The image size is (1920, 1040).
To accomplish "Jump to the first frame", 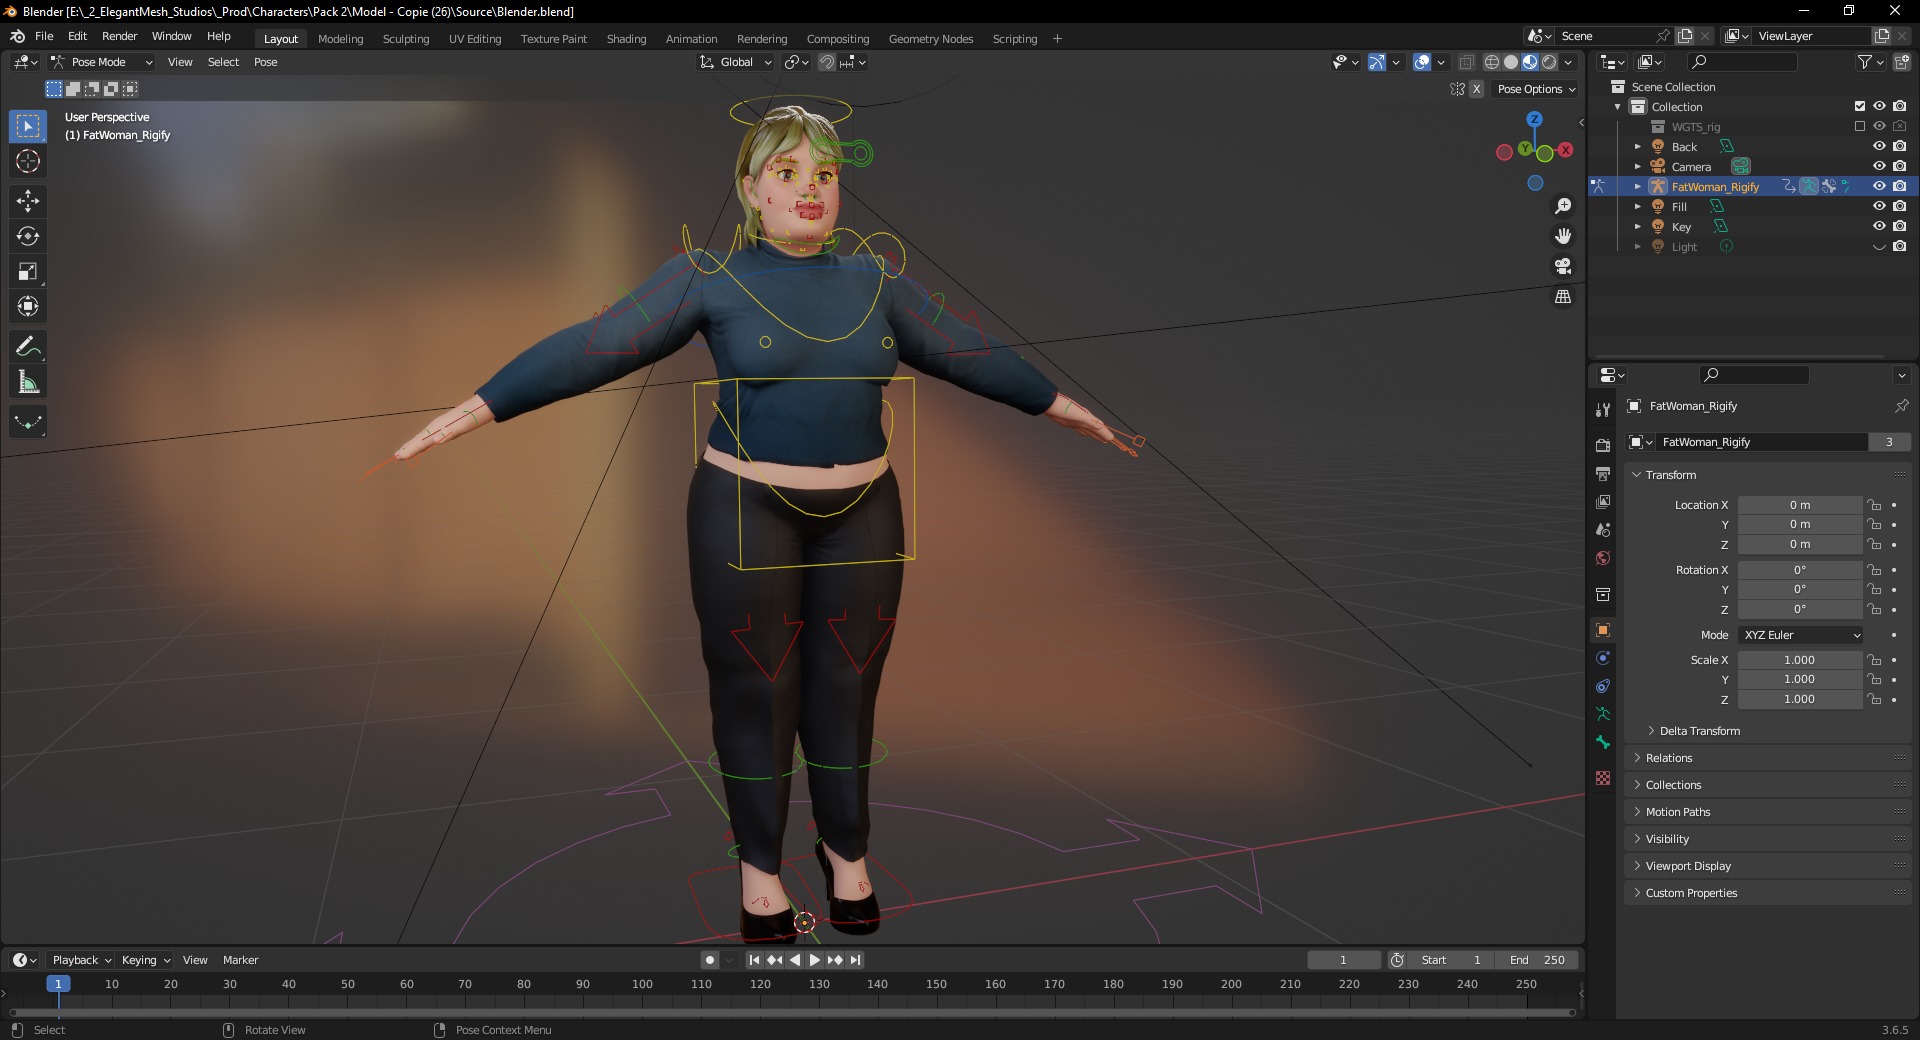I will pyautogui.click(x=754, y=960).
